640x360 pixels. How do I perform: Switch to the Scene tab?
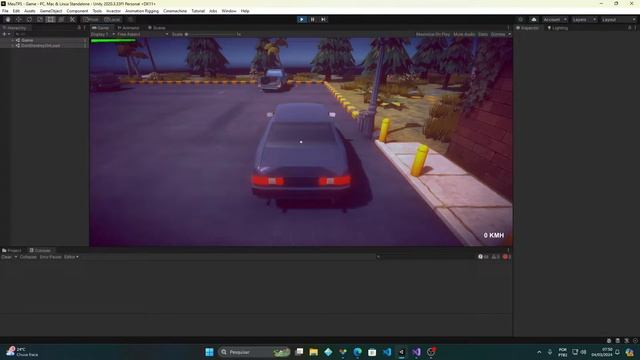pyautogui.click(x=157, y=28)
